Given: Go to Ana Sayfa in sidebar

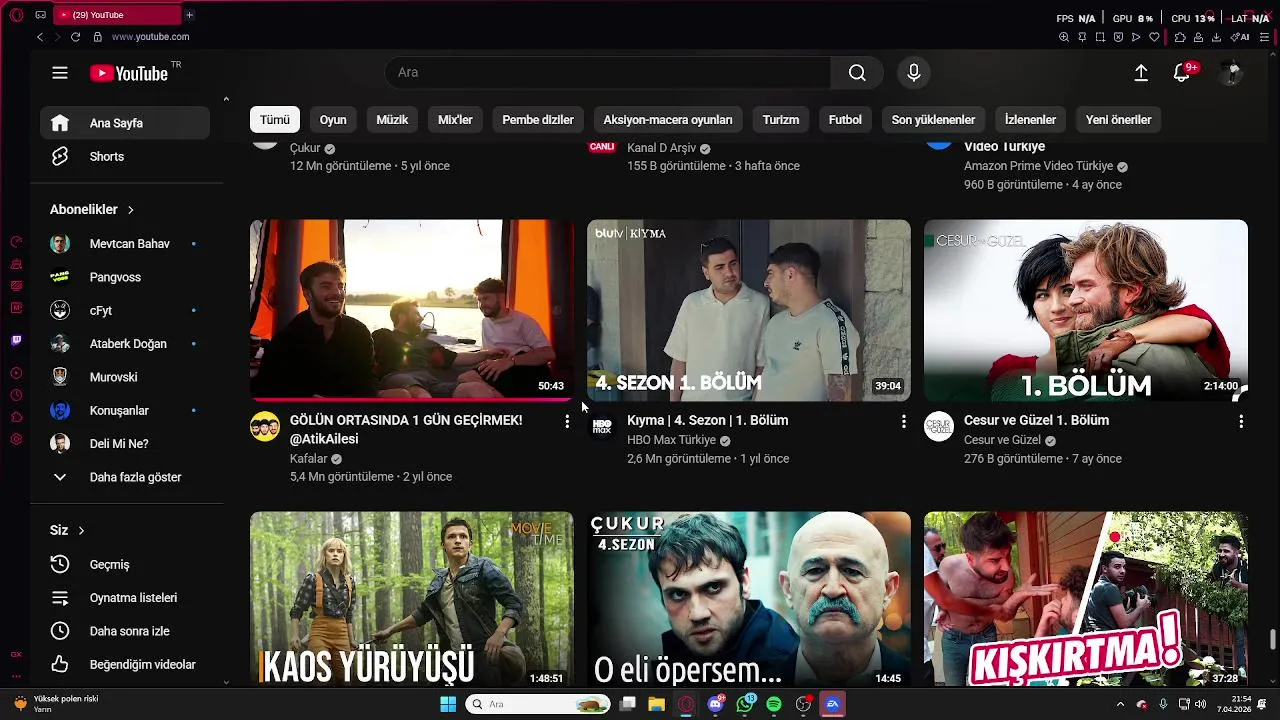Looking at the screenshot, I should 125,123.
